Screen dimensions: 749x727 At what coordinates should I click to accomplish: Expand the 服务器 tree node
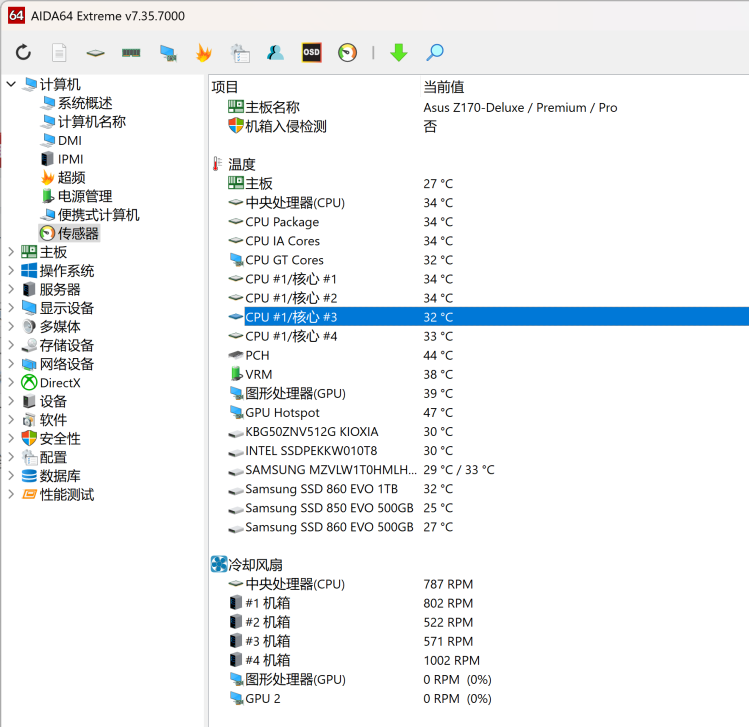(x=11, y=289)
